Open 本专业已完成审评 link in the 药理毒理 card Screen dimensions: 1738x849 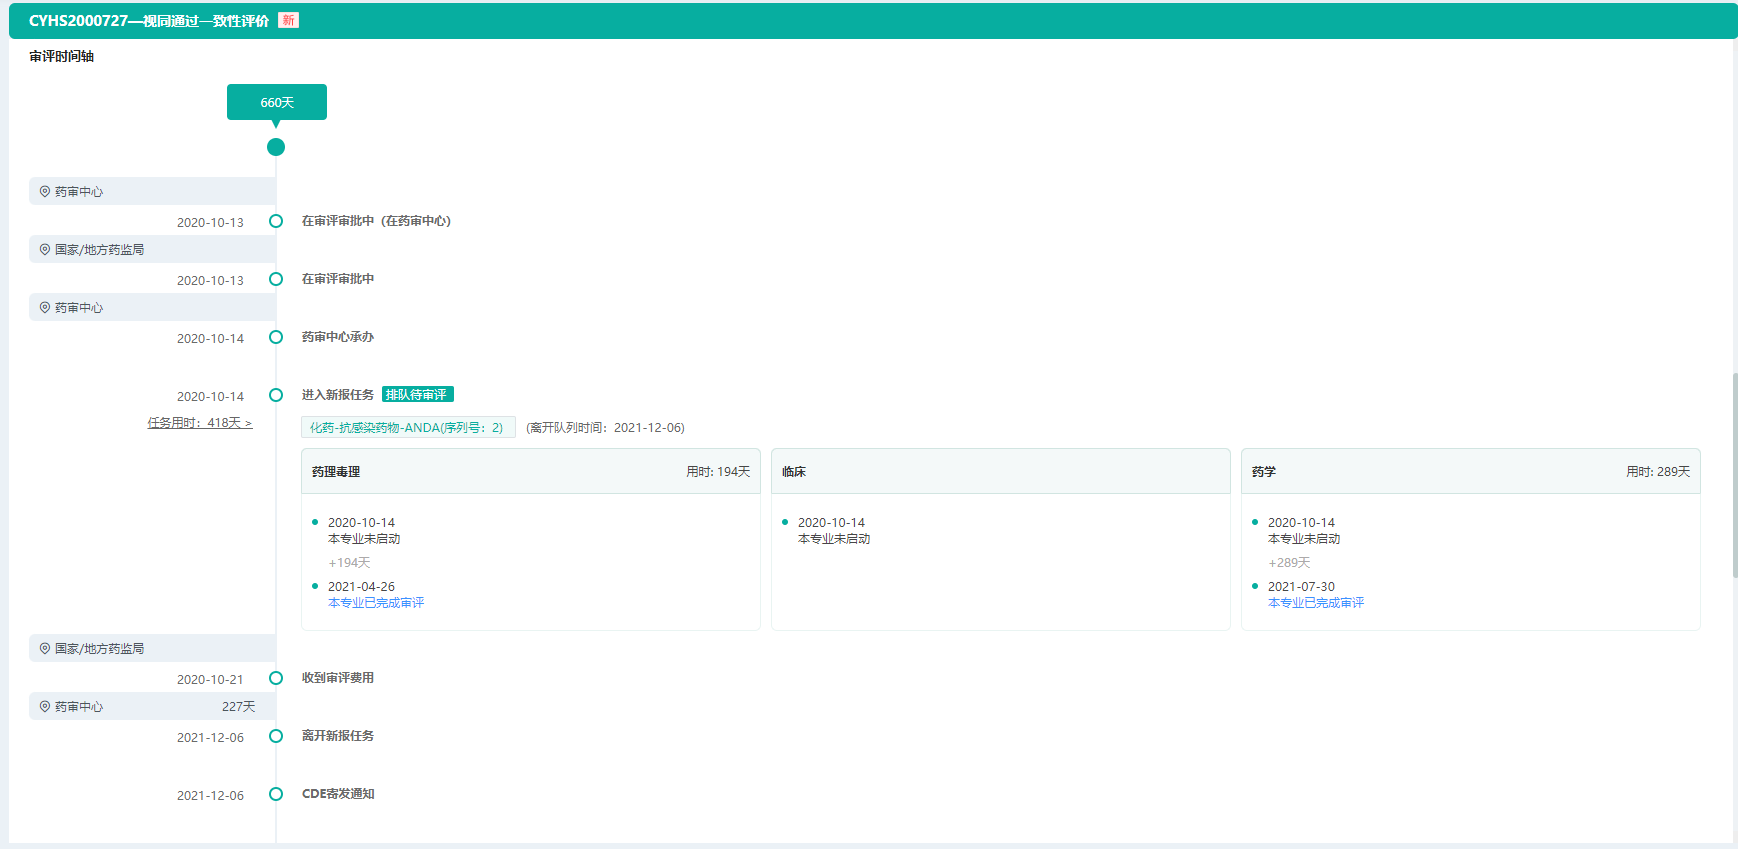pyautogui.click(x=376, y=603)
